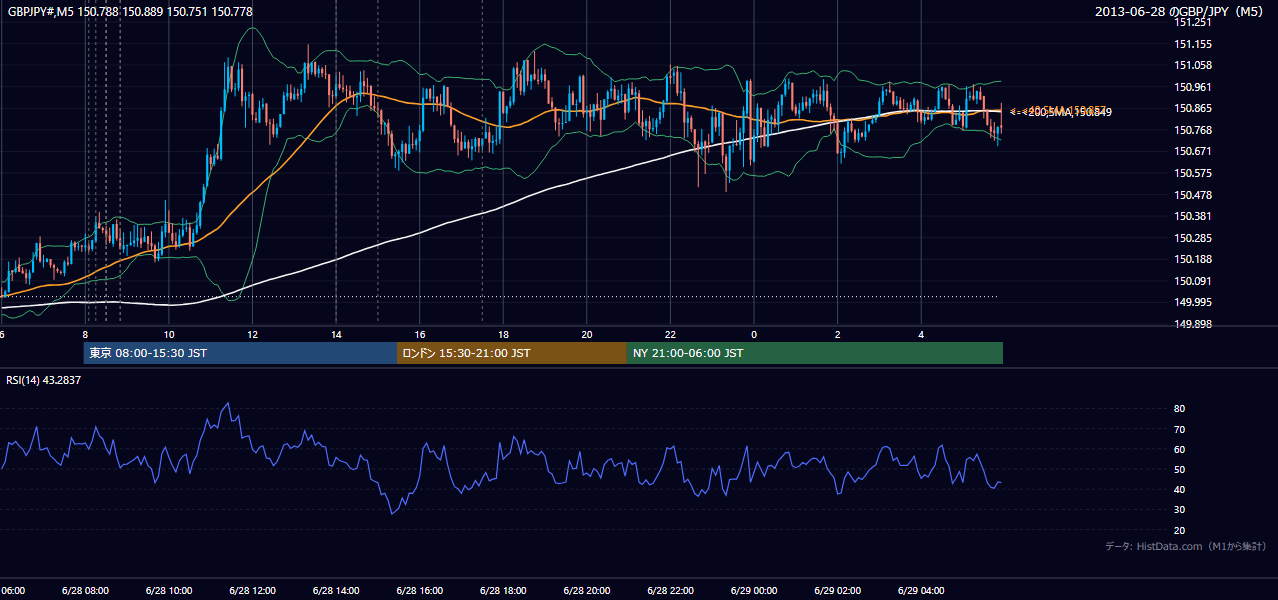Click hour tick '10' under the price chart
Image resolution: width=1278 pixels, height=600 pixels.
pyautogui.click(x=169, y=334)
